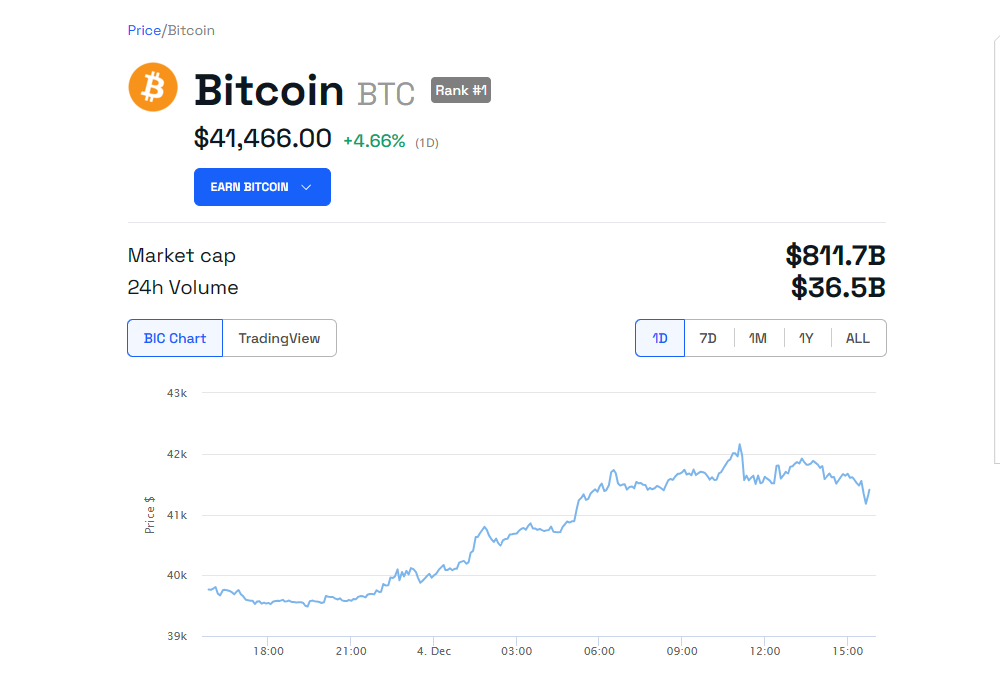Show the ALL time range

click(x=858, y=338)
